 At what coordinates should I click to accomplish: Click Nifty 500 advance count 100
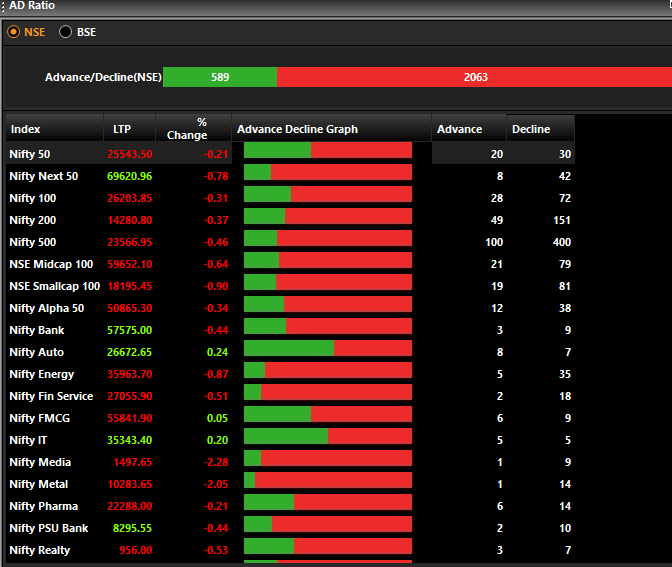(494, 242)
